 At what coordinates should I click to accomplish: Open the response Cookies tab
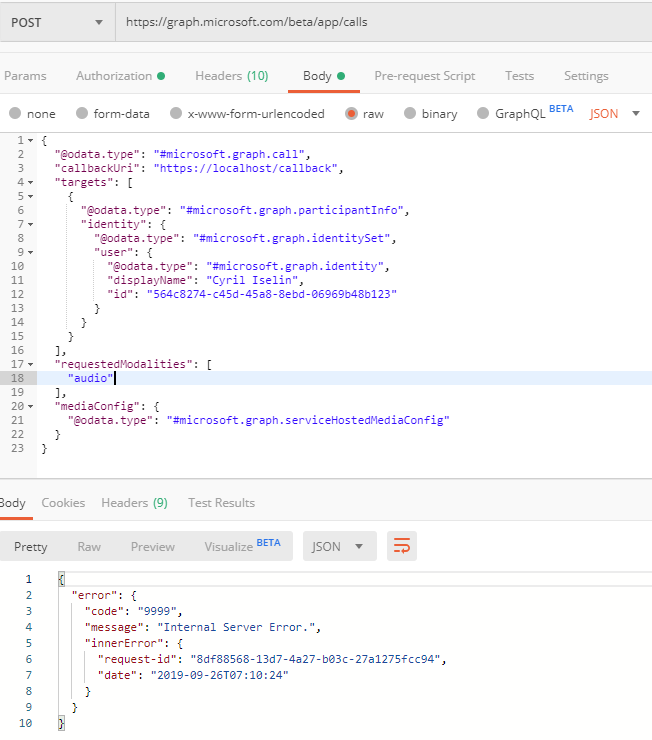(63, 503)
